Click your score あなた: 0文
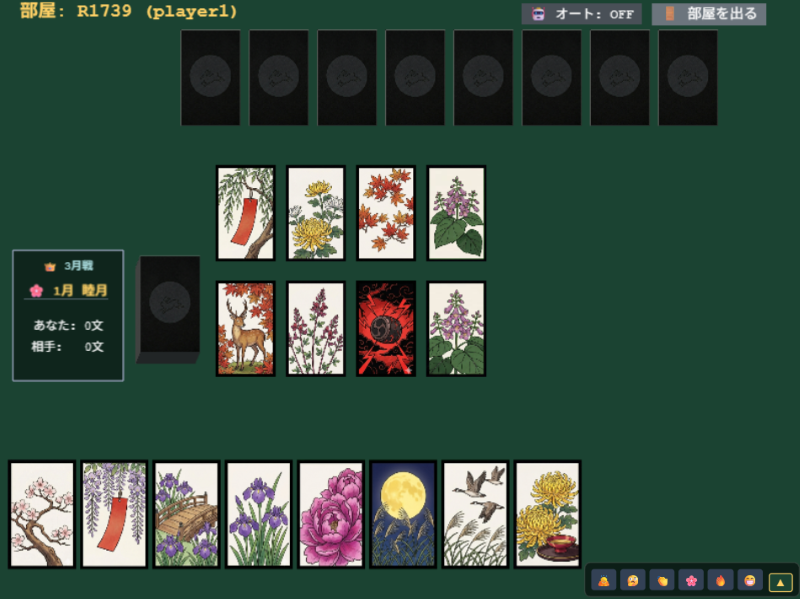The width and height of the screenshot is (800, 599). tap(68, 326)
